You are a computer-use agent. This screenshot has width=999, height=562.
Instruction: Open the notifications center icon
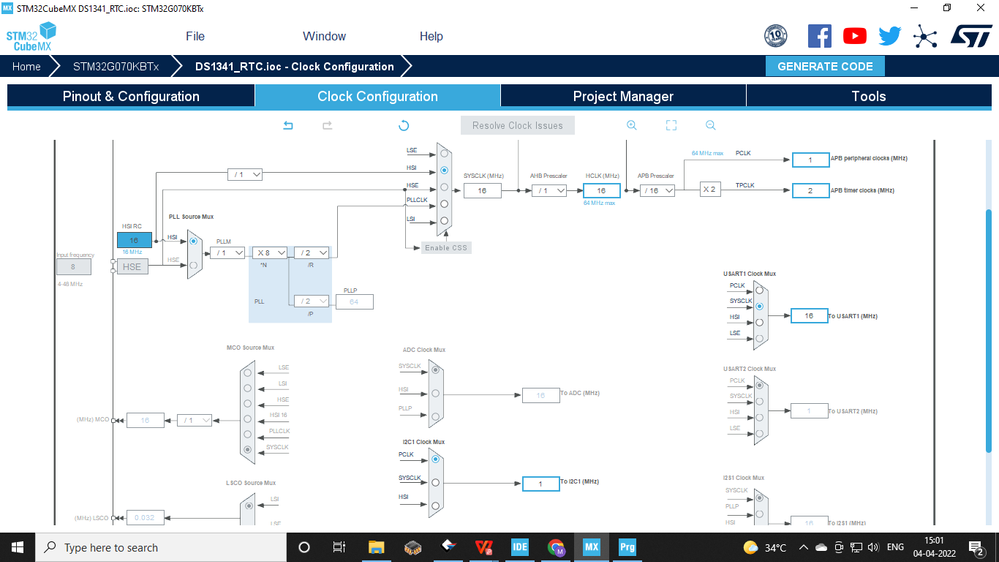(x=976, y=547)
